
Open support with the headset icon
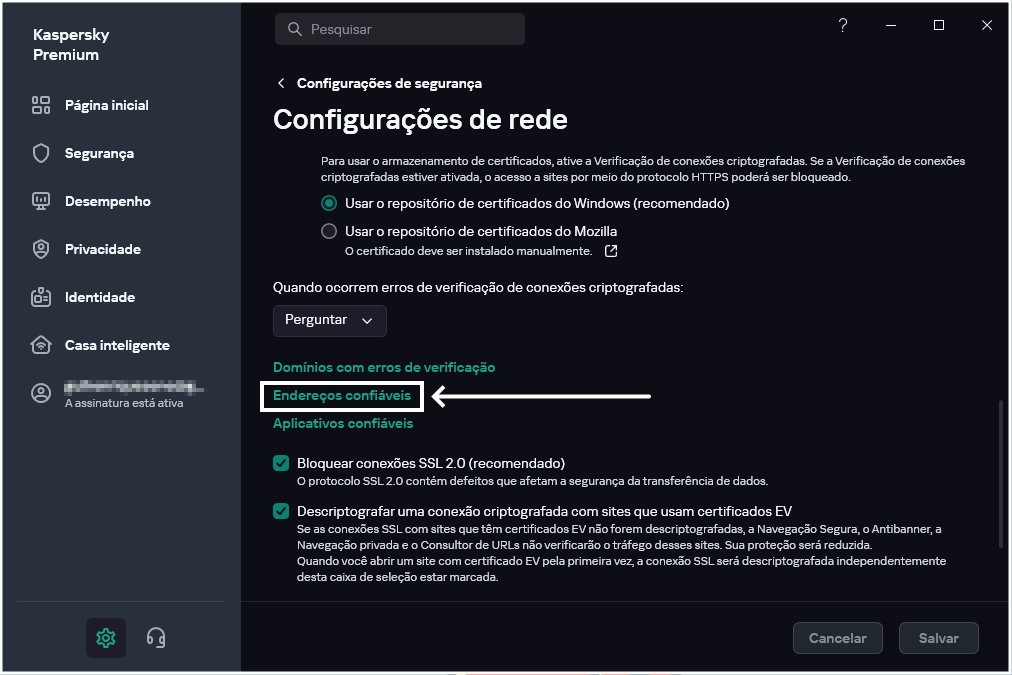tap(155, 637)
